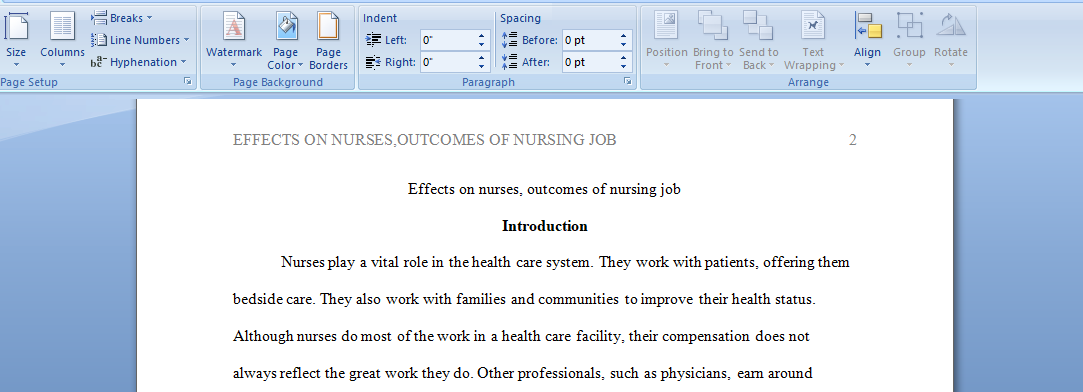Viewport: 1083px width, 392px height.
Task: Open the Page Color picker
Action: [x=285, y=40]
